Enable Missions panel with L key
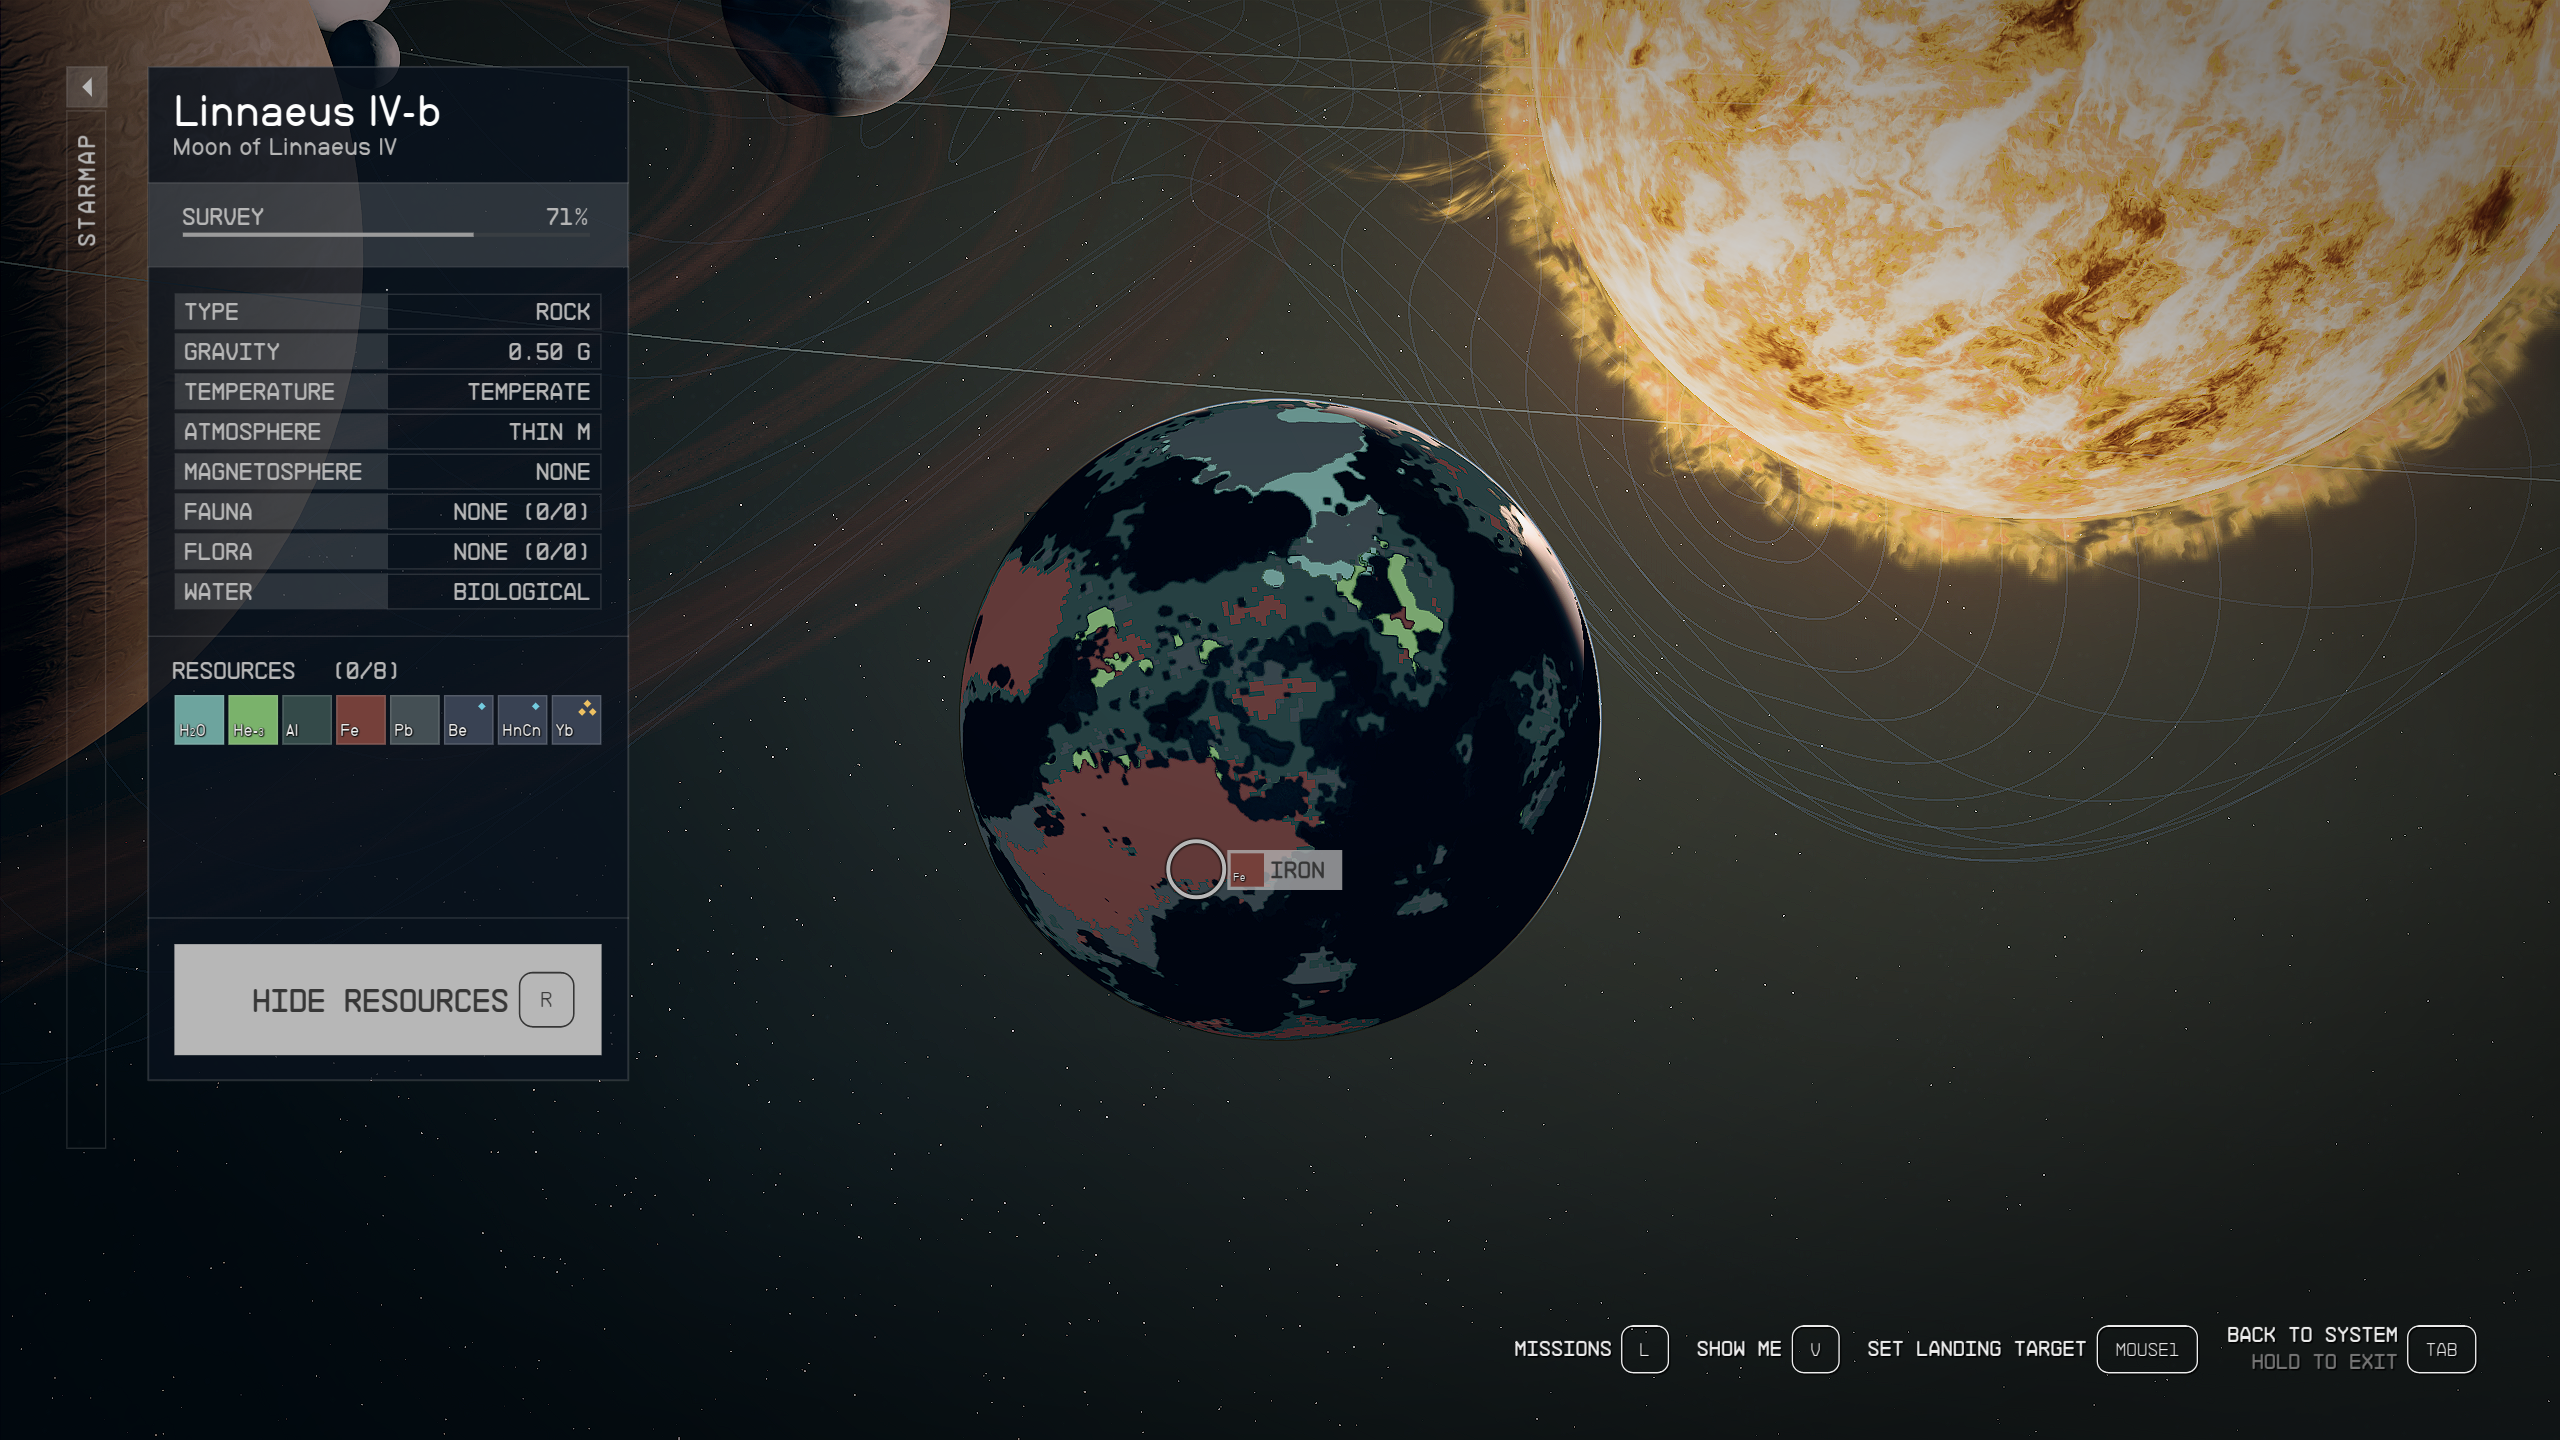This screenshot has height=1440, width=2560. point(1642,1349)
